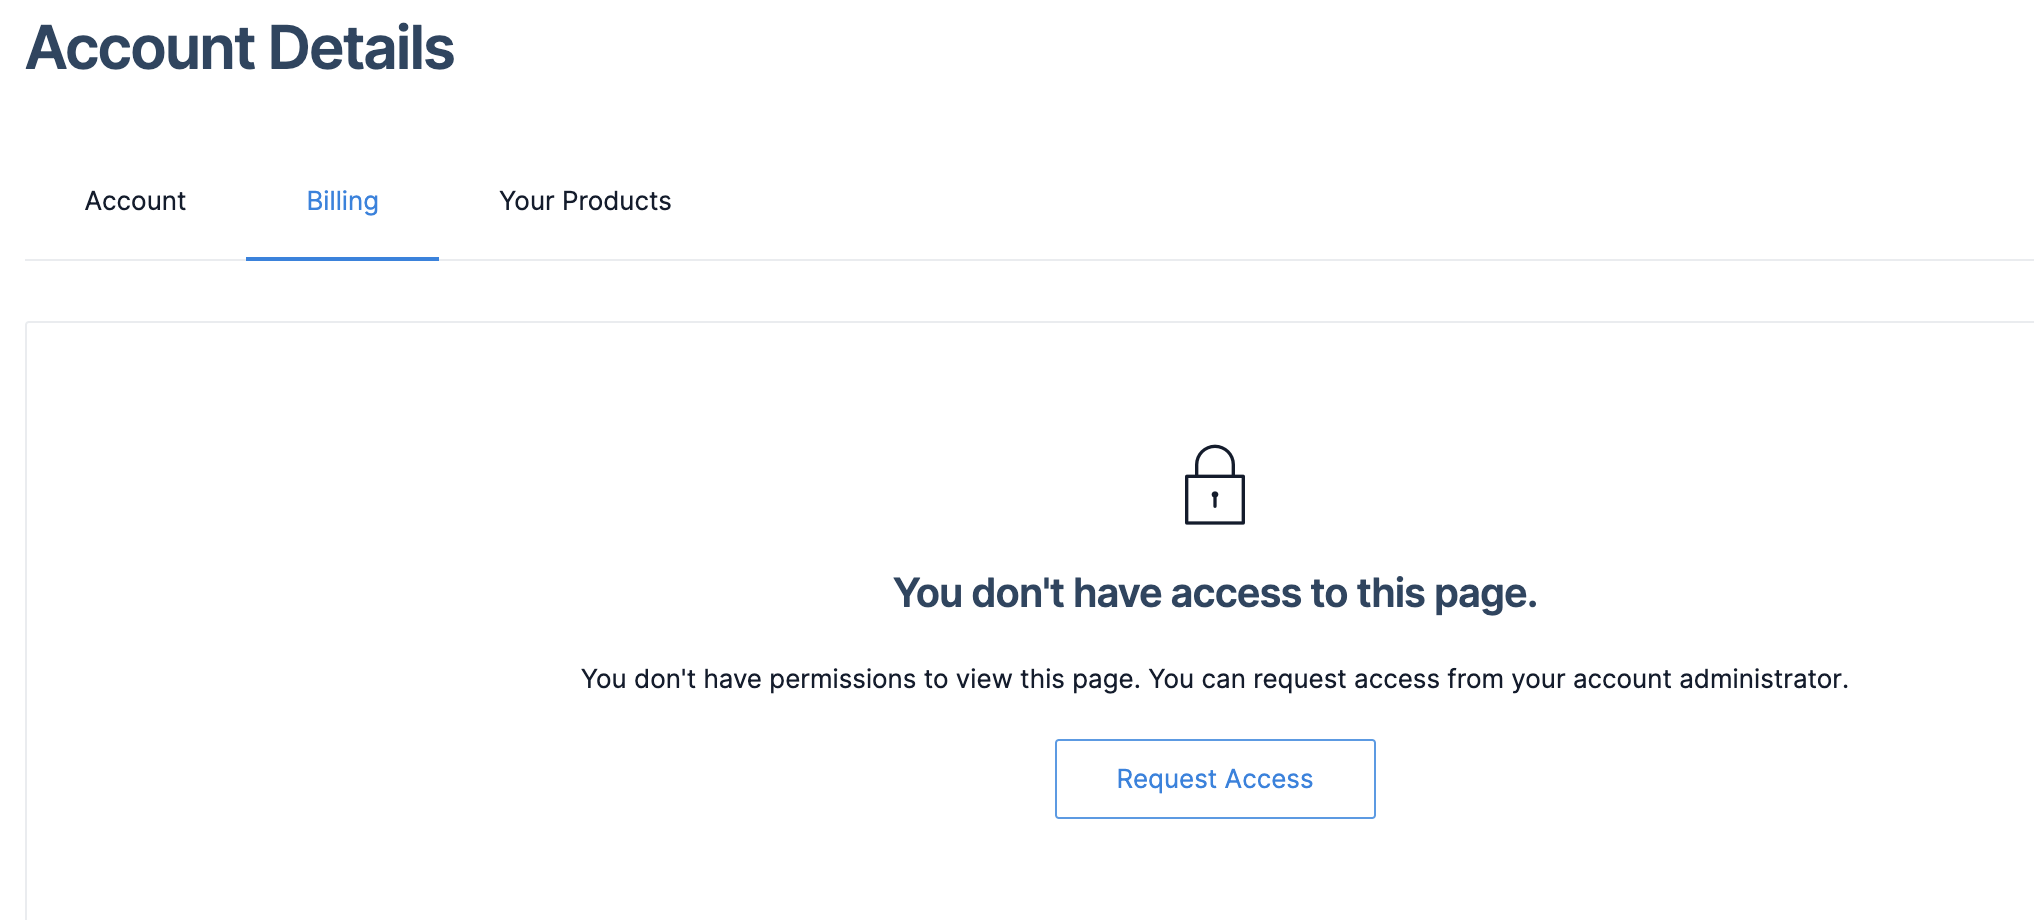The image size is (2034, 920).
Task: Click the permissions explanation paragraph
Action: click(x=1215, y=679)
